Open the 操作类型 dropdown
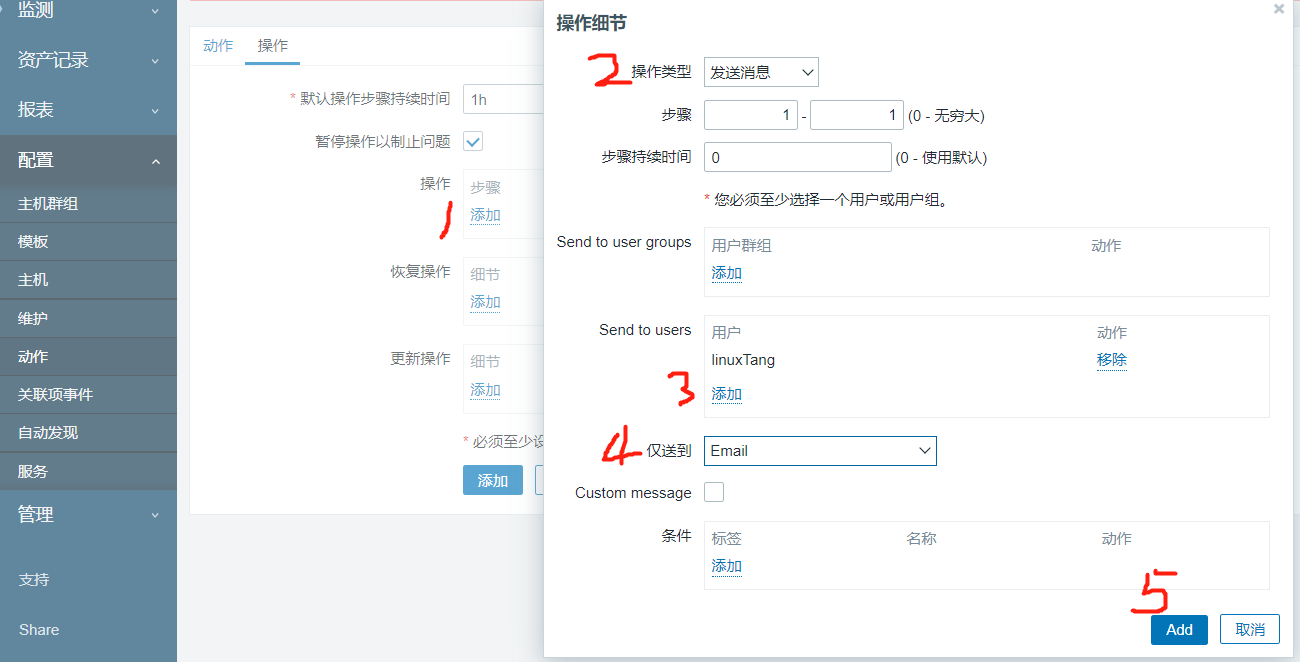This screenshot has height=662, width=1300. [761, 72]
